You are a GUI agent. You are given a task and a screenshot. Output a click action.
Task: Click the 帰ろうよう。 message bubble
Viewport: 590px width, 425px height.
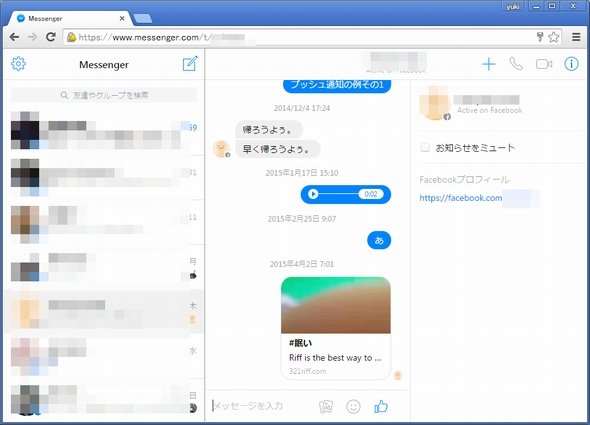click(269, 130)
